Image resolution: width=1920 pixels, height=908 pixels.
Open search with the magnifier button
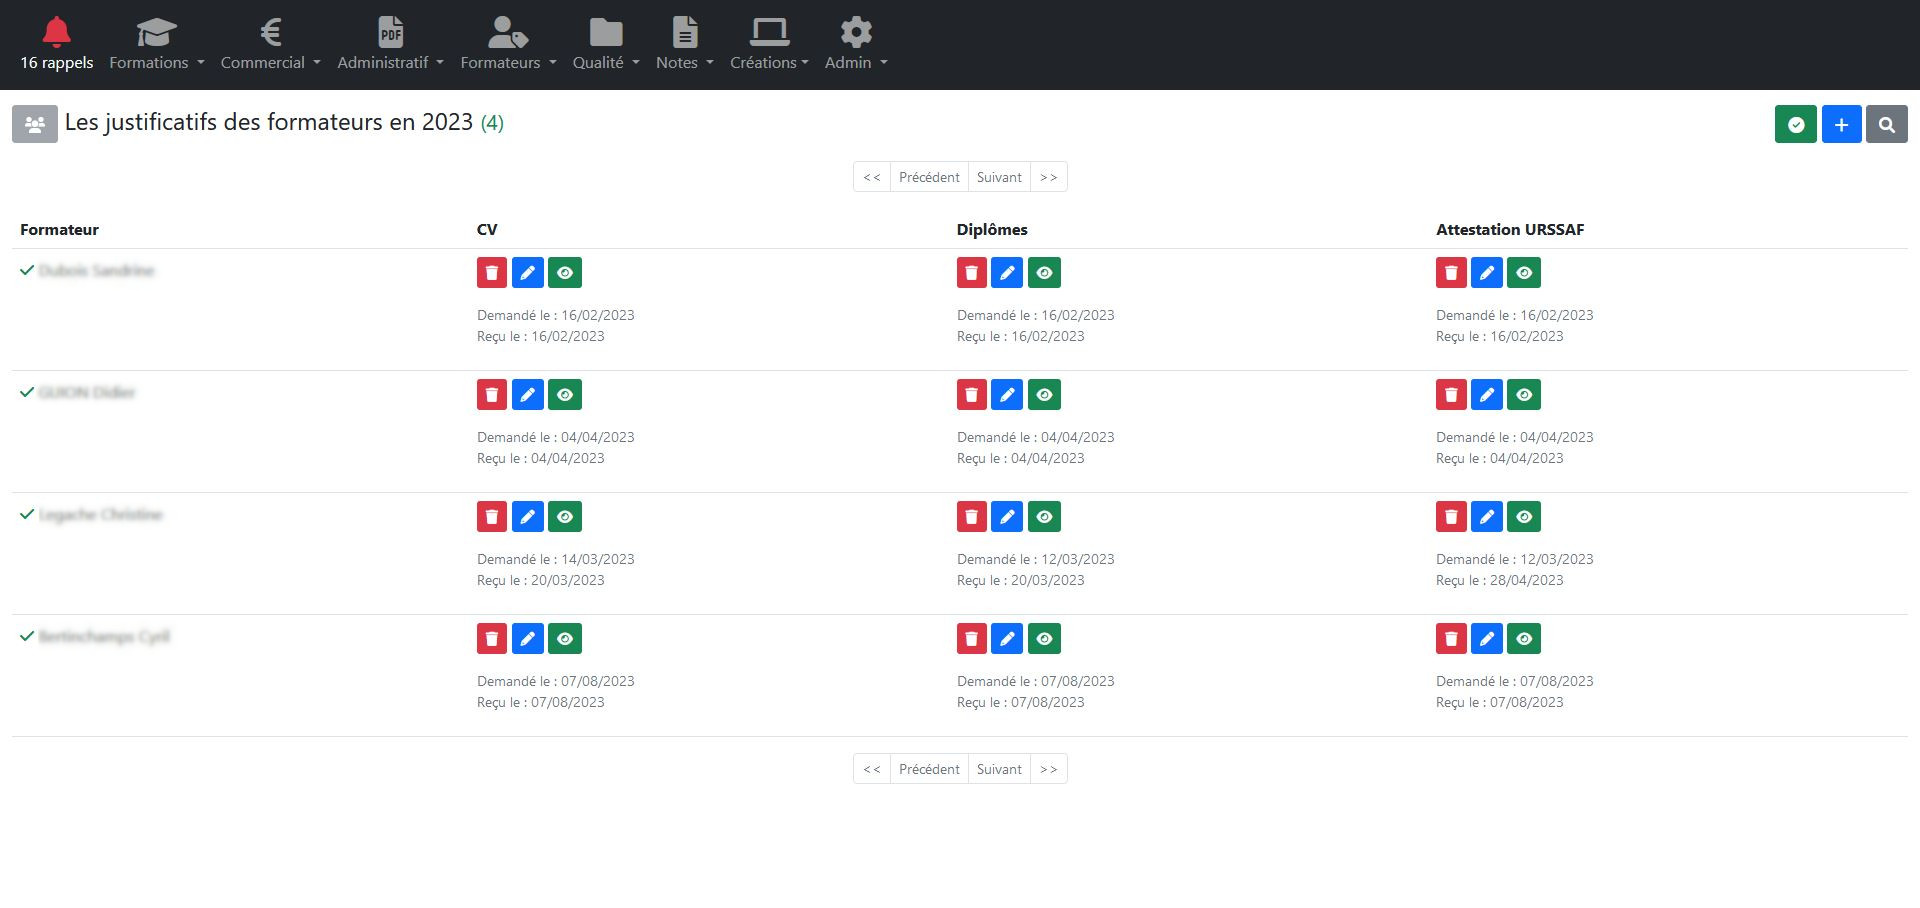(x=1887, y=125)
